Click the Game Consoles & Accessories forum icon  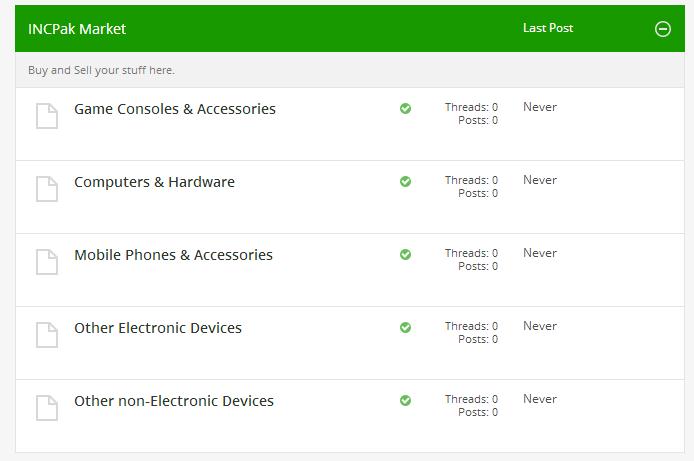click(47, 116)
